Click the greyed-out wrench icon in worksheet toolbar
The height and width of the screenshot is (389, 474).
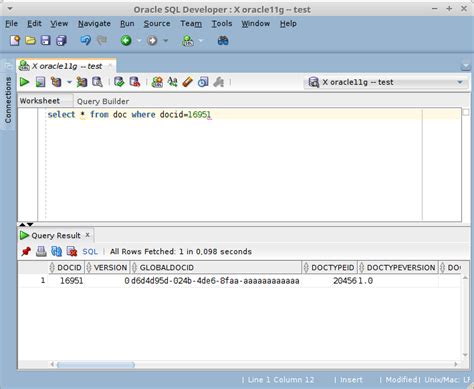tap(219, 82)
